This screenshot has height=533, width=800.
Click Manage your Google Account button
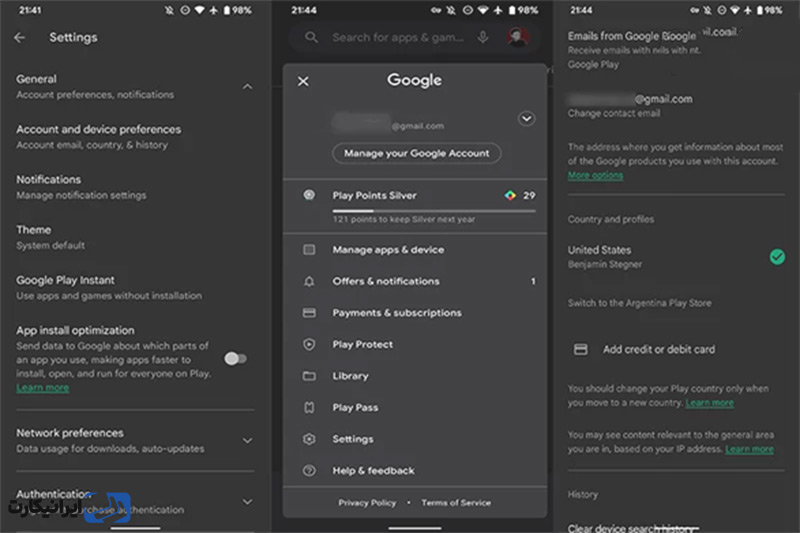coord(416,153)
